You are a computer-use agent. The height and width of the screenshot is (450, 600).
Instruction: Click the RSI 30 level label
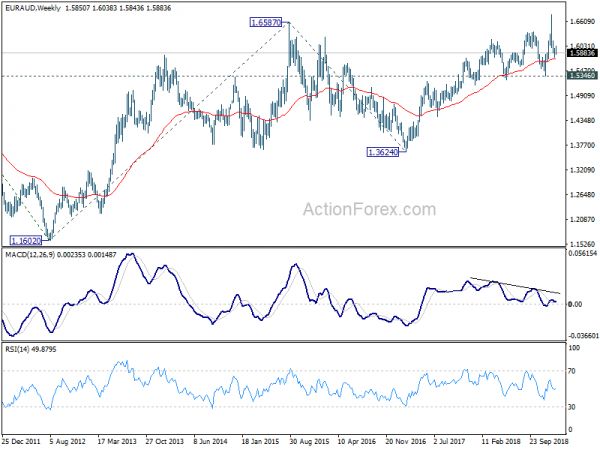coord(572,407)
